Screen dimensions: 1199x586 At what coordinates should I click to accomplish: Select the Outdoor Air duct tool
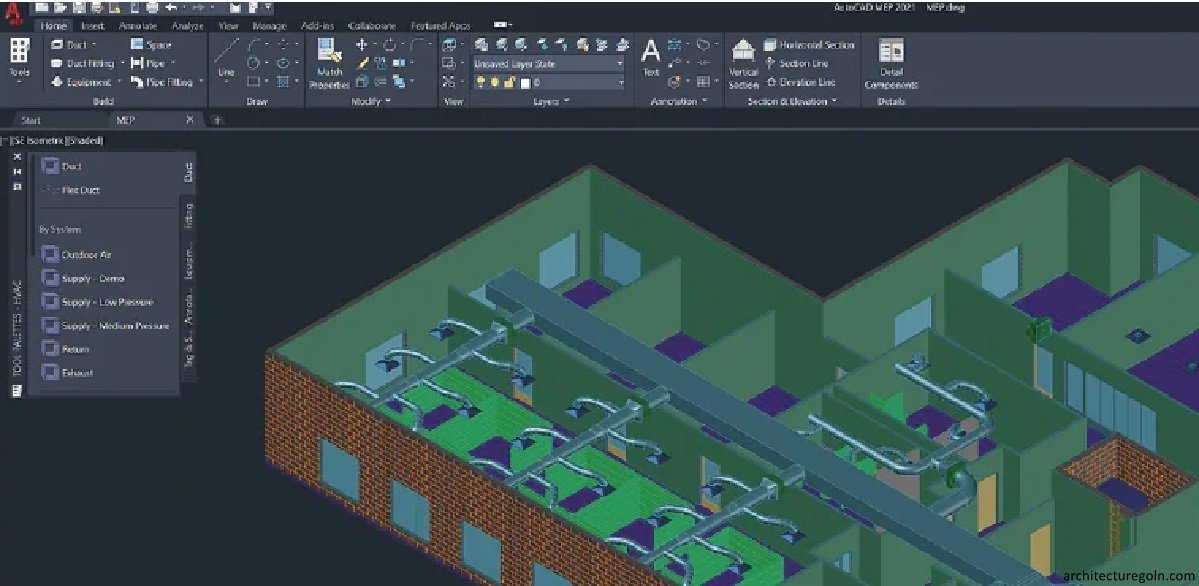coord(86,255)
